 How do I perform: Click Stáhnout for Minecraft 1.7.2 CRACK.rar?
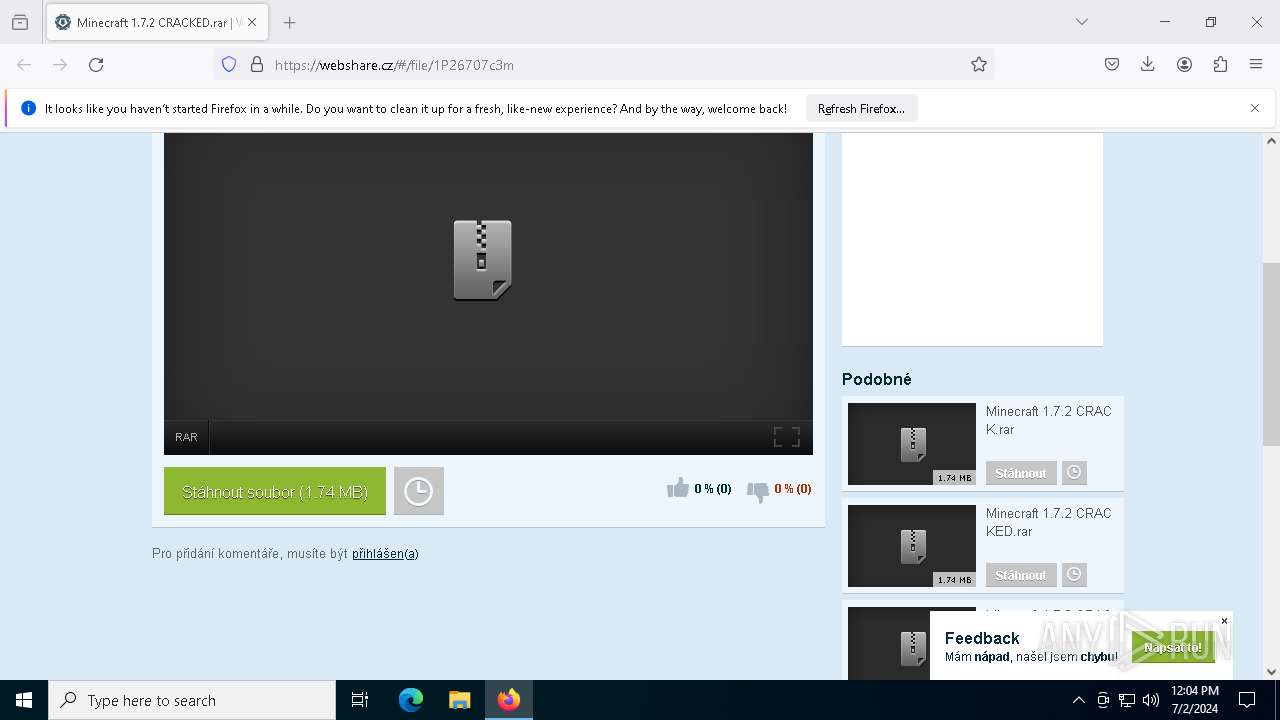1021,473
